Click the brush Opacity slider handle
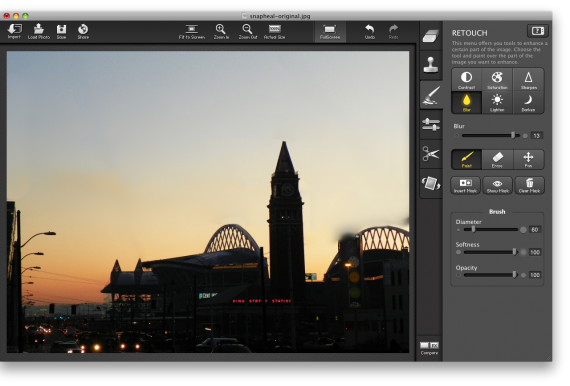 (515, 275)
